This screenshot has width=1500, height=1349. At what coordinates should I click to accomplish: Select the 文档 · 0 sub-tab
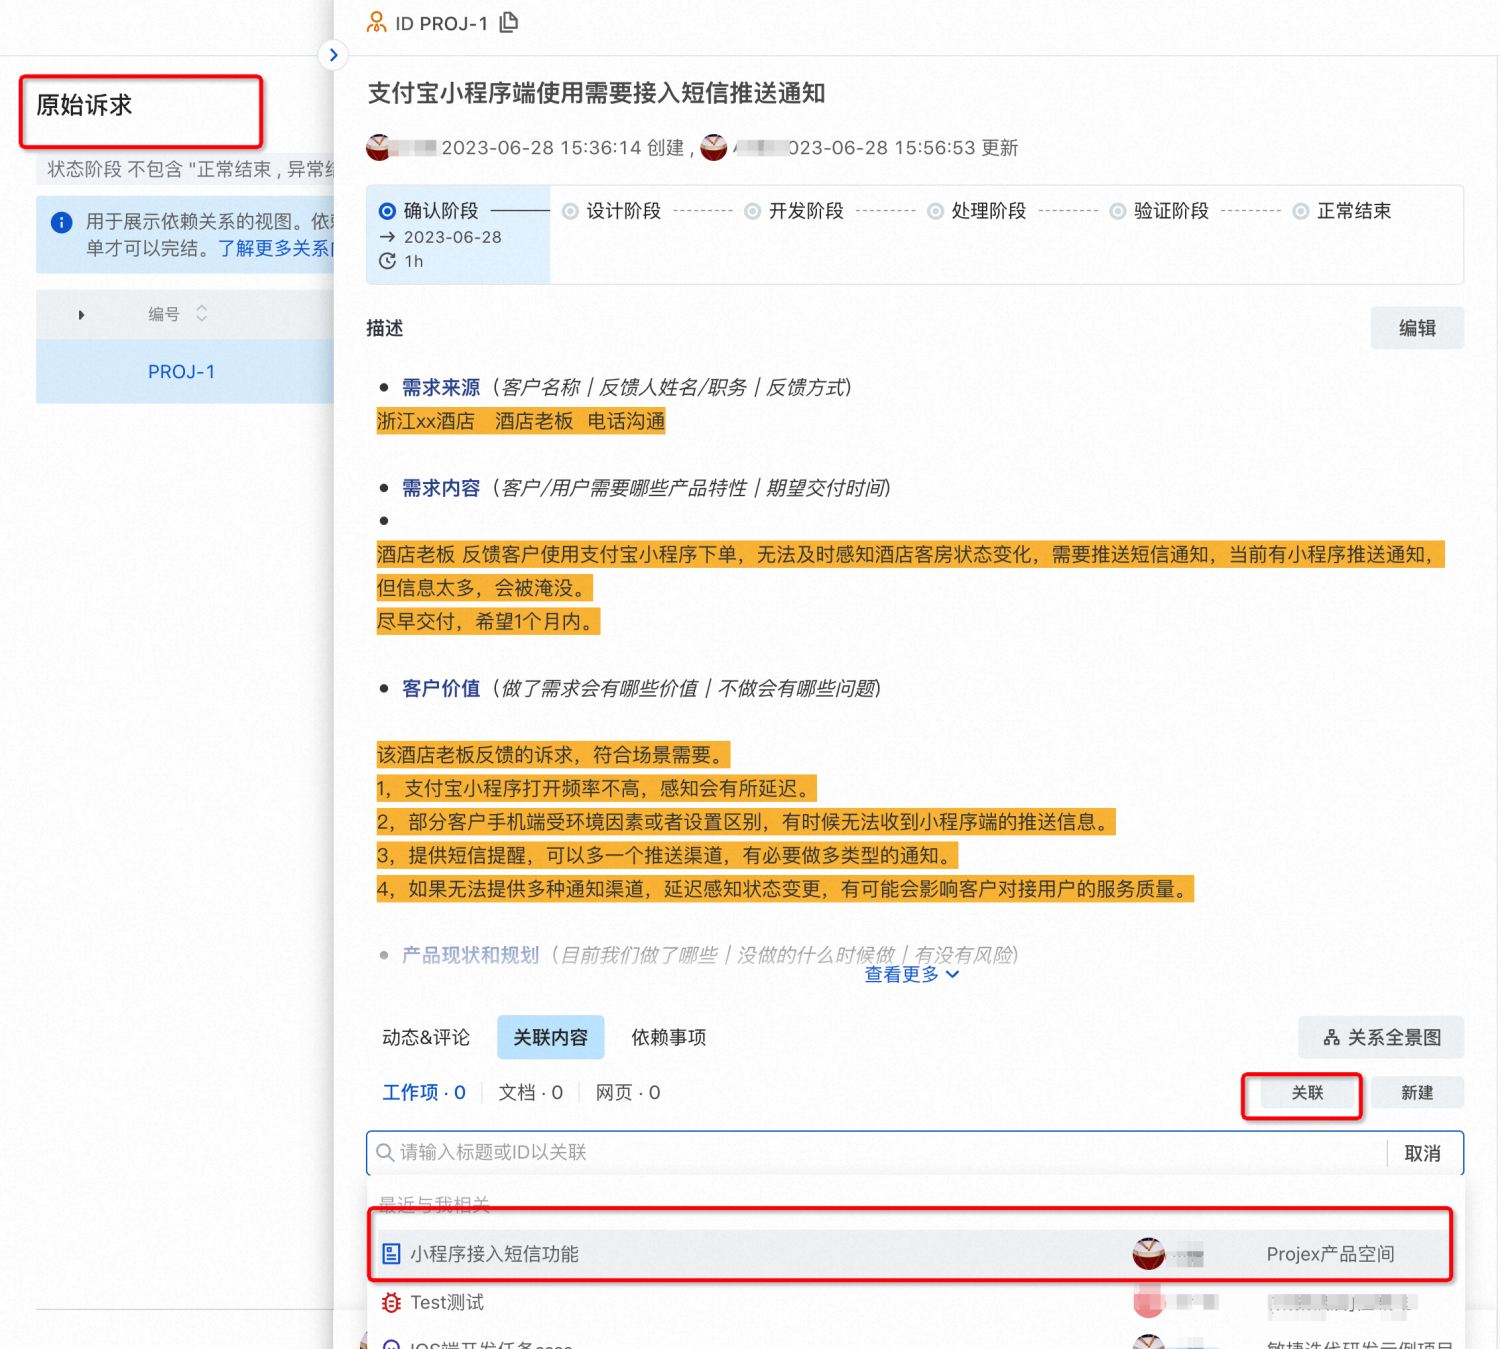(x=531, y=1093)
